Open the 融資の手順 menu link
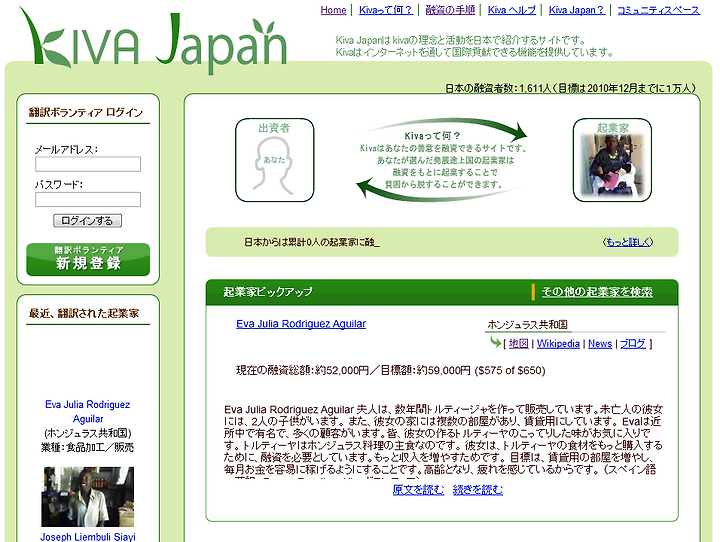 450,10
